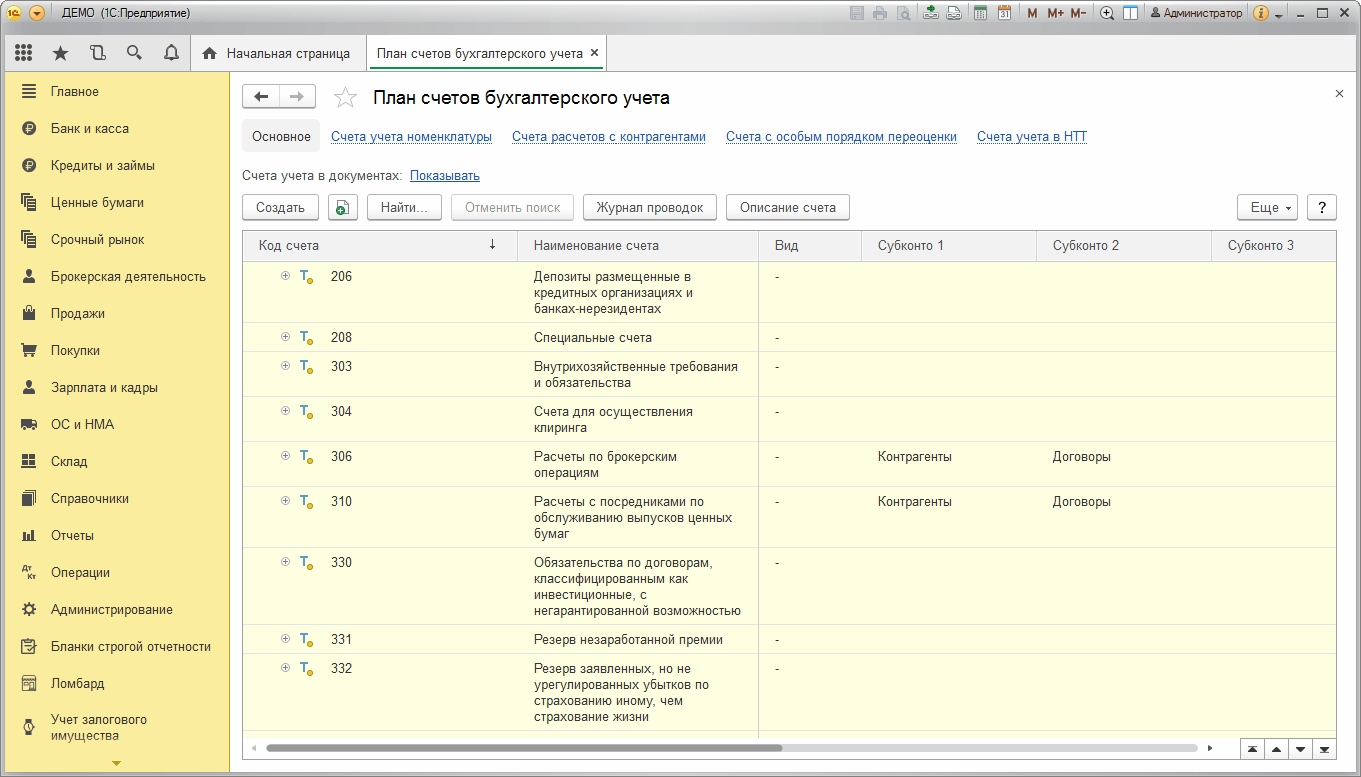
Task: Click the zoom scale magnifier icon
Action: [1107, 13]
